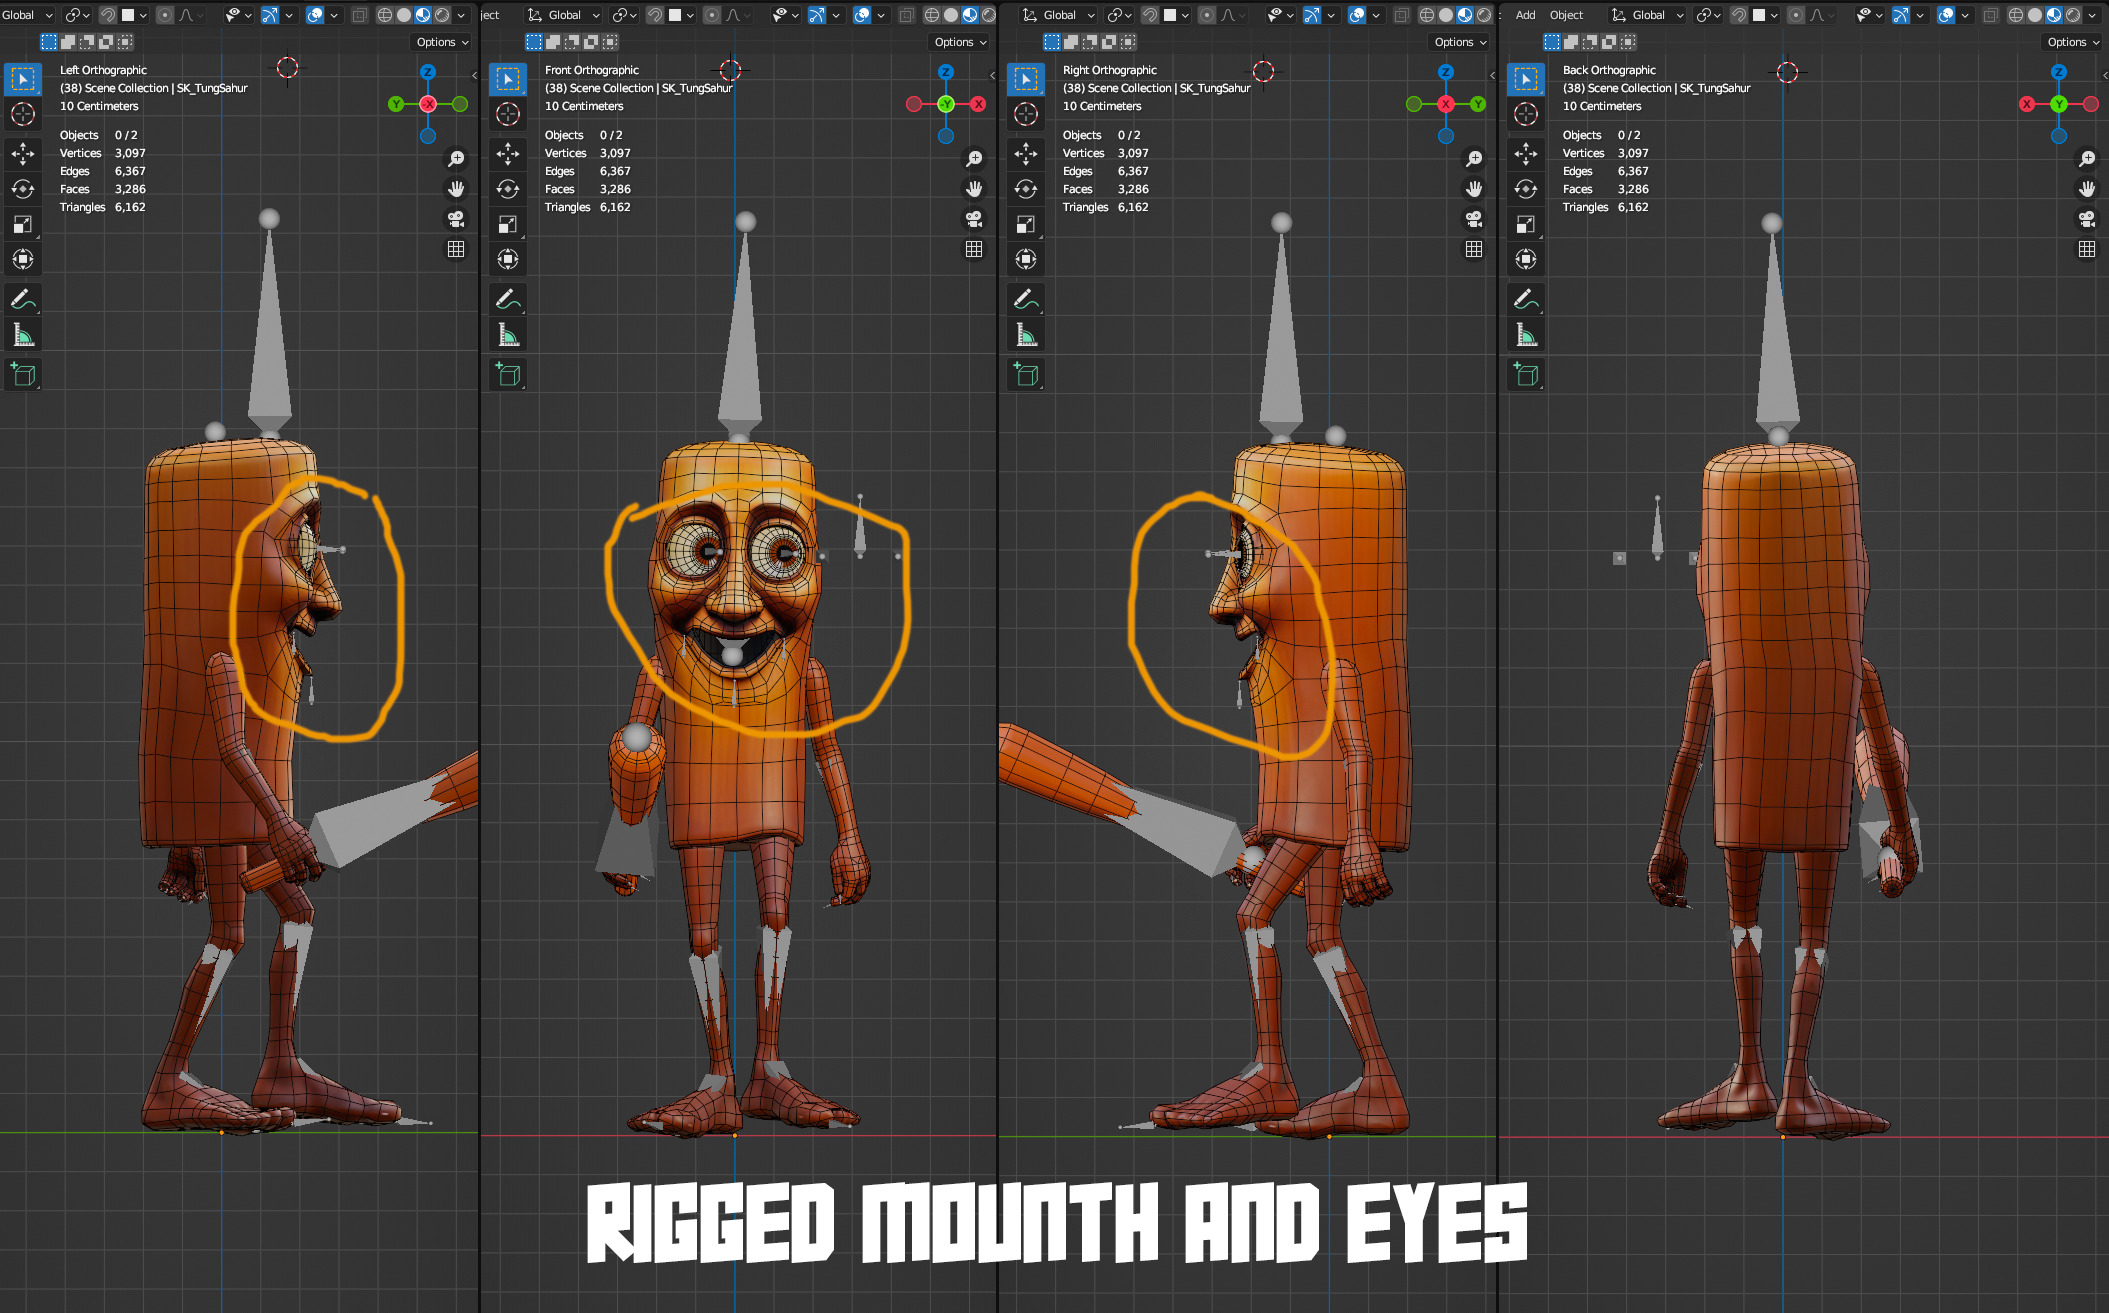
Task: Open pivot point dropdown in Left Orthographic viewport
Action: (77, 15)
